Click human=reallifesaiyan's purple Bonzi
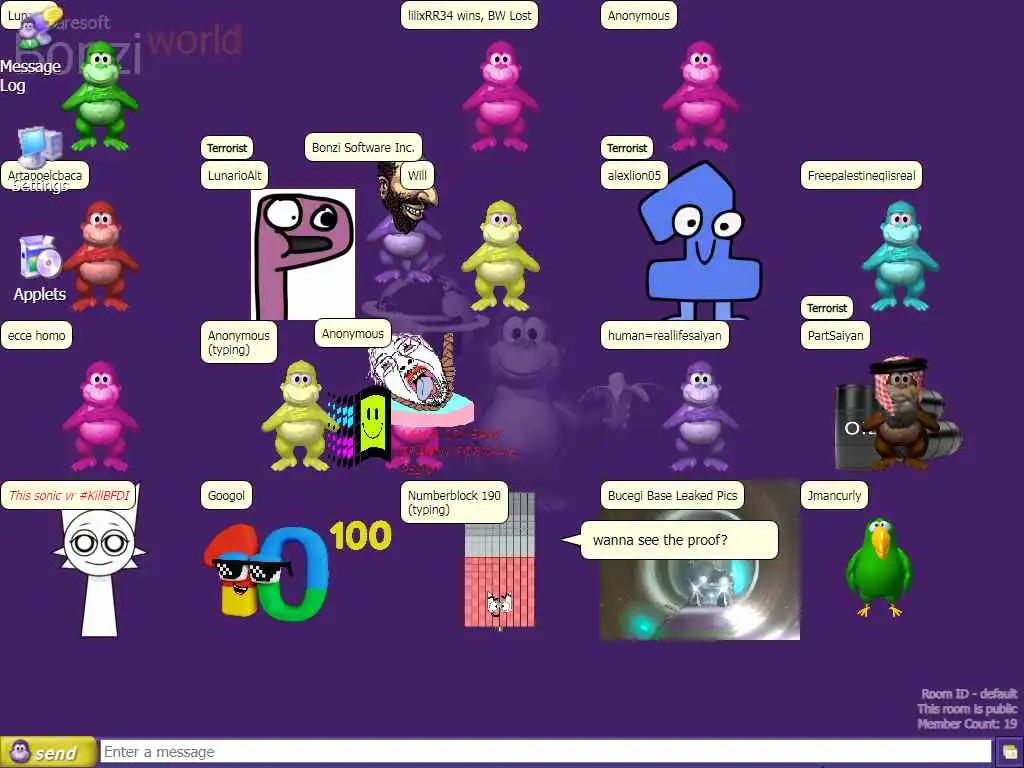The height and width of the screenshot is (768, 1024). tap(700, 416)
